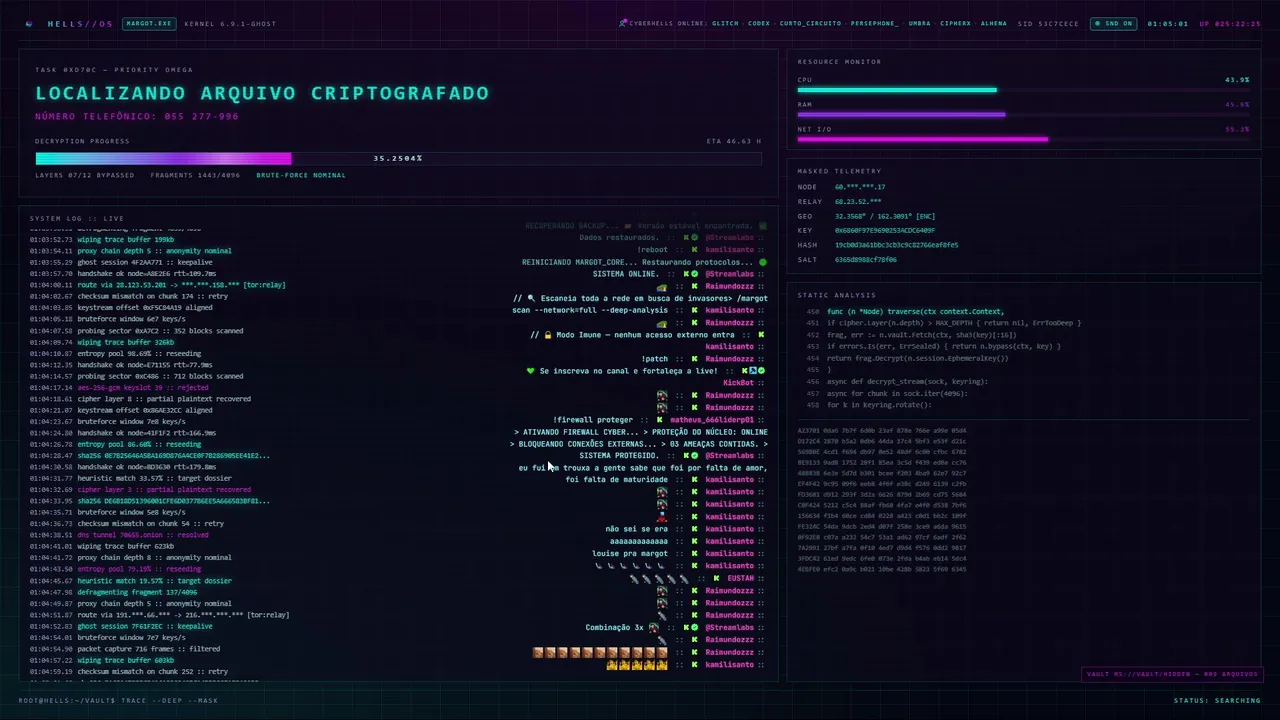Select online user CIPHERX in top bar
The image size is (1280, 720).
pos(955,24)
